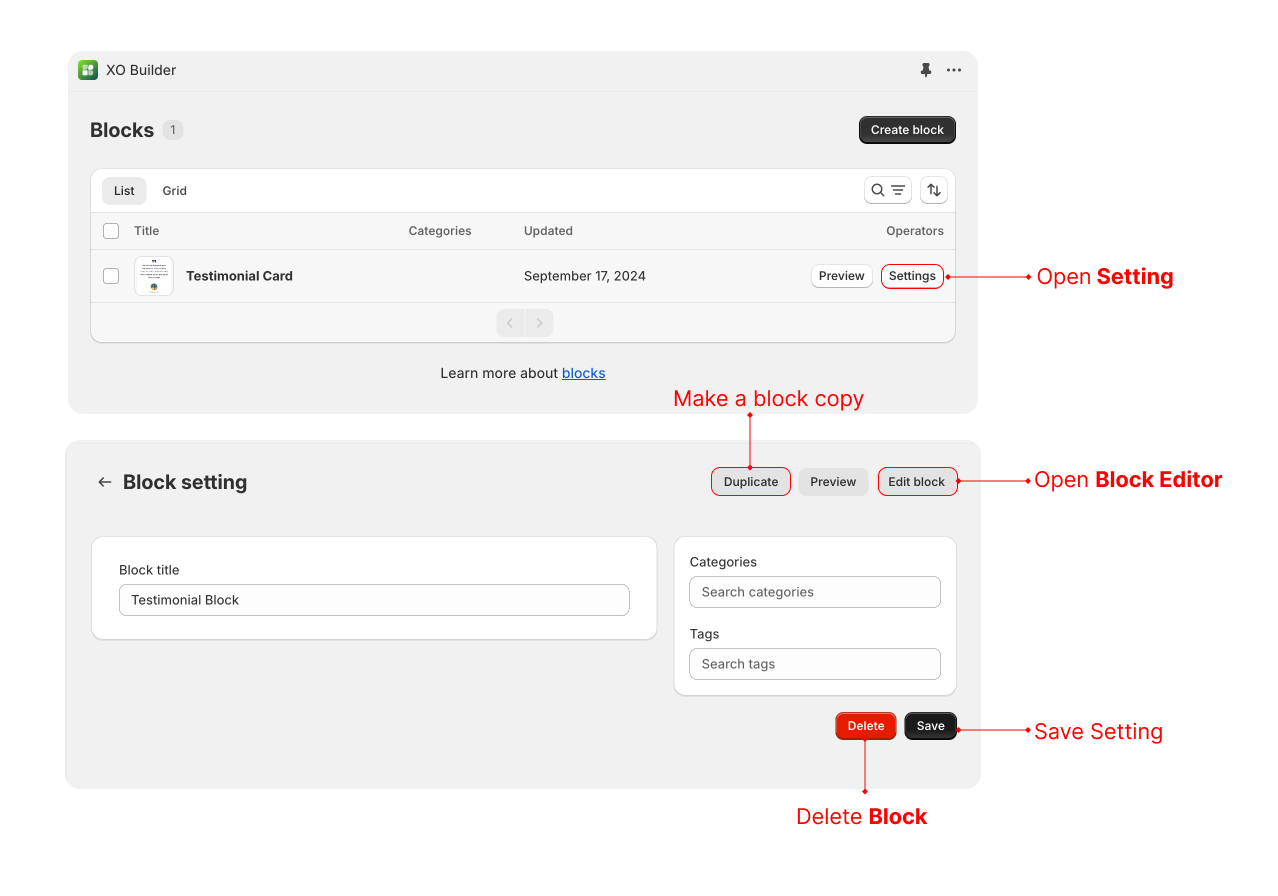Viewport: 1278px width, 896px height.
Task: Switch to the List view tab
Action: point(124,191)
